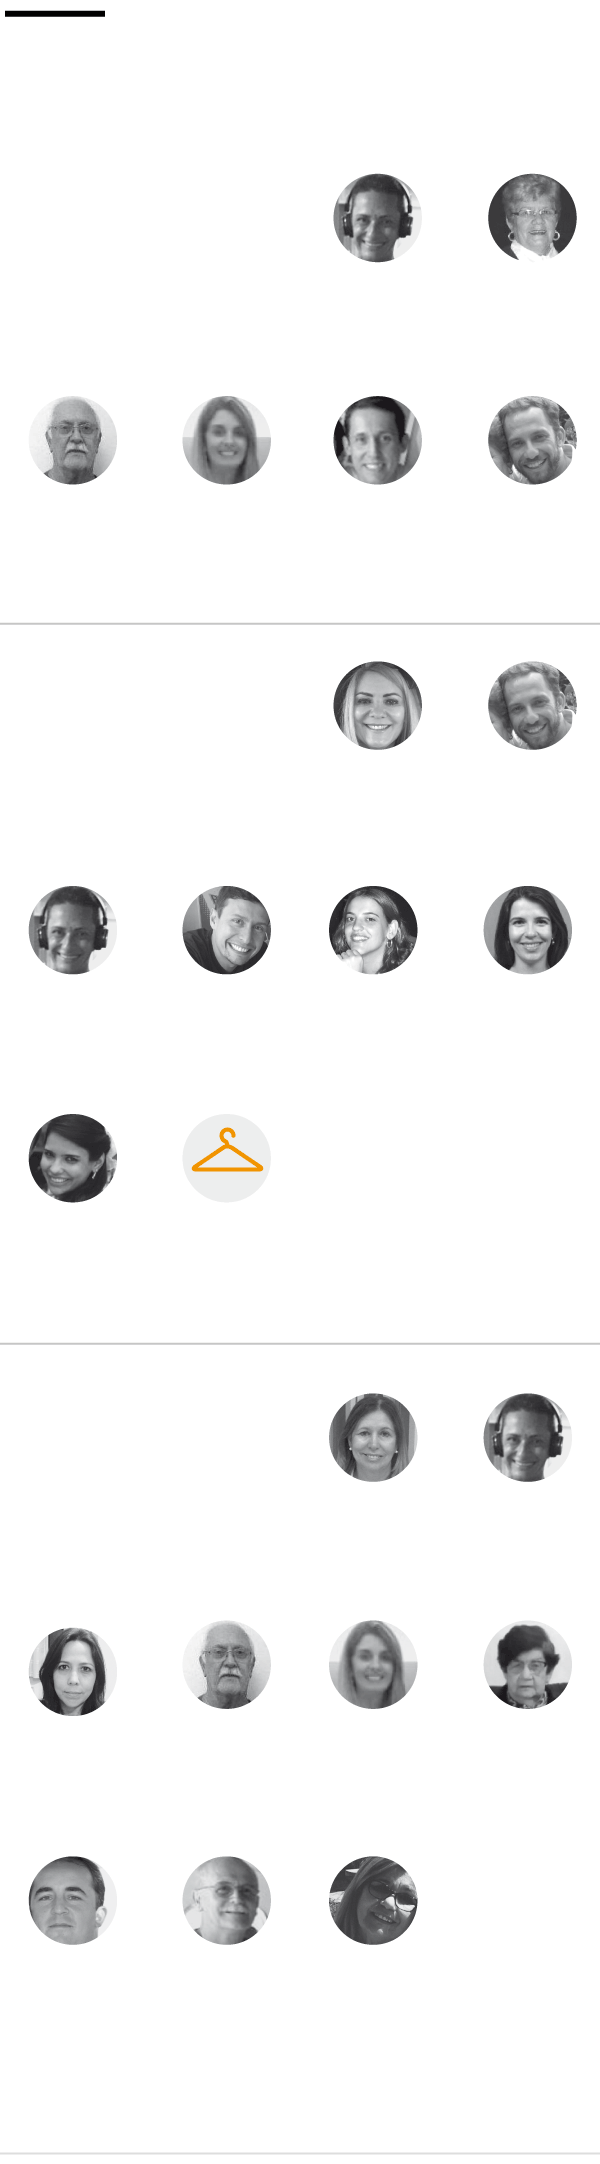Select the short-haired woman with earring tilting head
Viewport: 600px width, 2164px height.
[73, 1158]
